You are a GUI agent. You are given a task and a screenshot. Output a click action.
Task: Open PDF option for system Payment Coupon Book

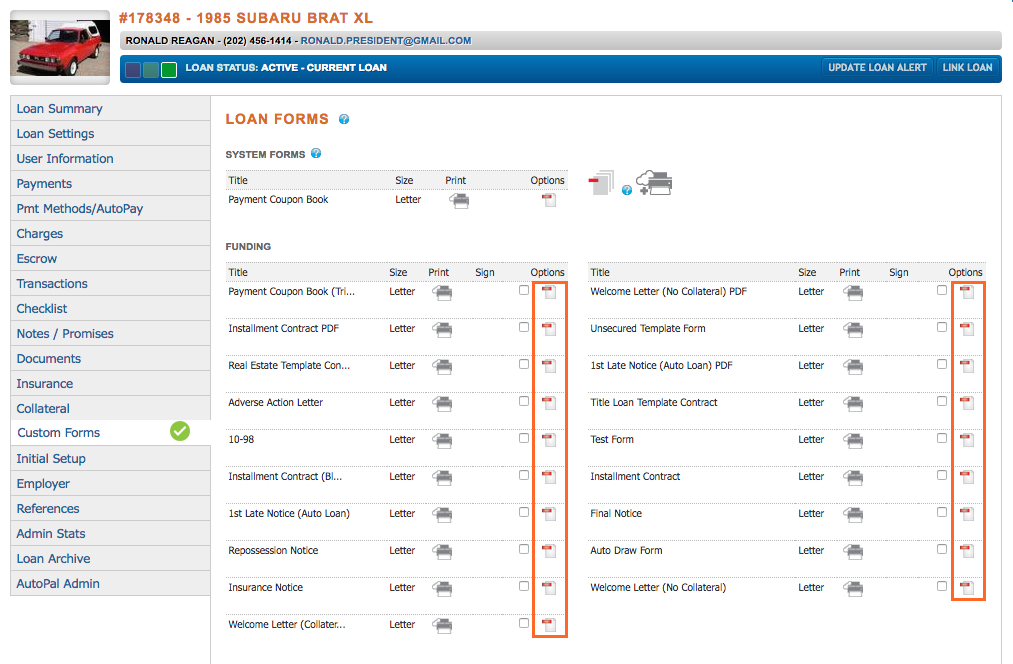coord(549,200)
